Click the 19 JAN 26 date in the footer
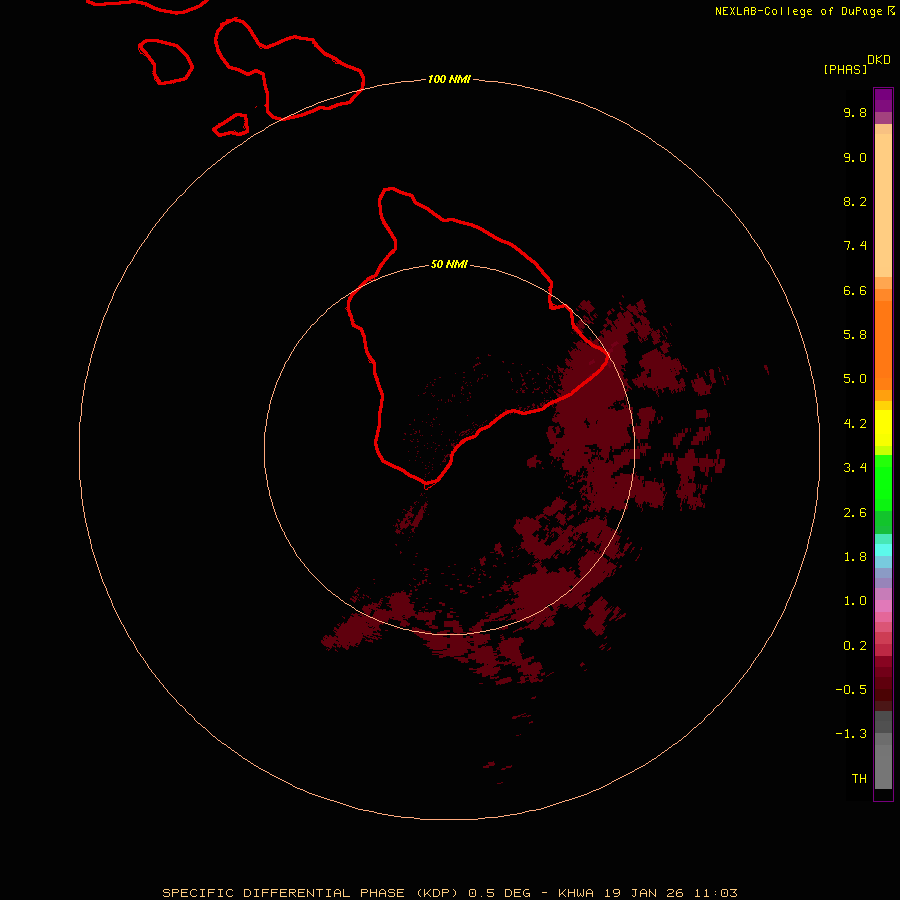Viewport: 900px width, 900px height. tap(645, 893)
